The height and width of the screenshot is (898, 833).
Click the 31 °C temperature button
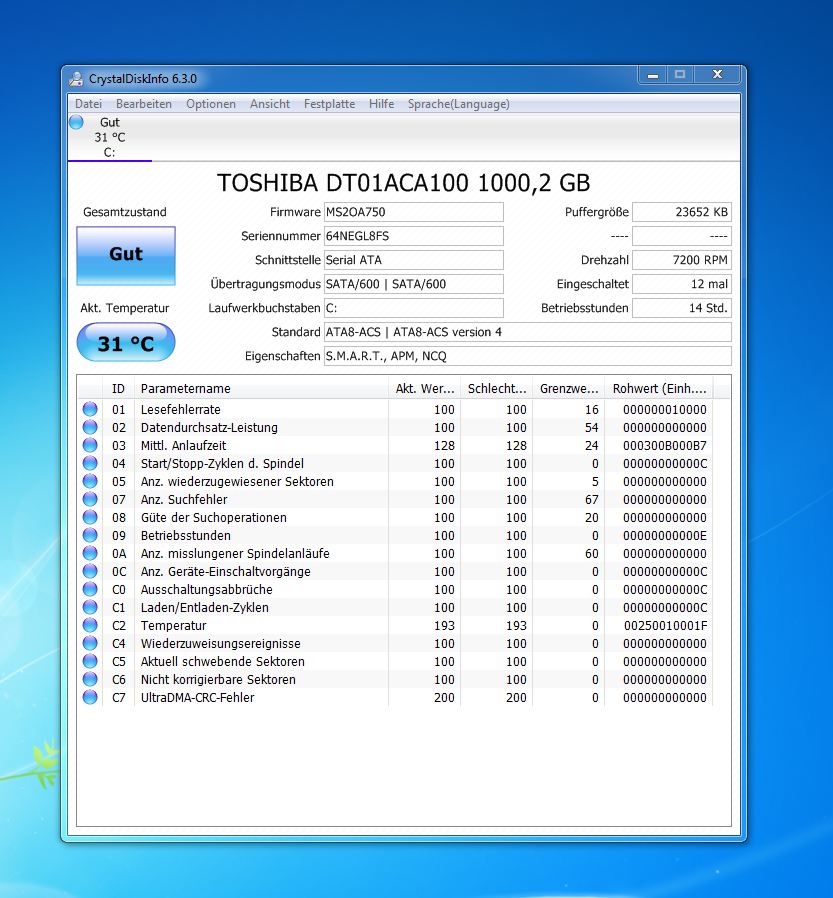[126, 342]
